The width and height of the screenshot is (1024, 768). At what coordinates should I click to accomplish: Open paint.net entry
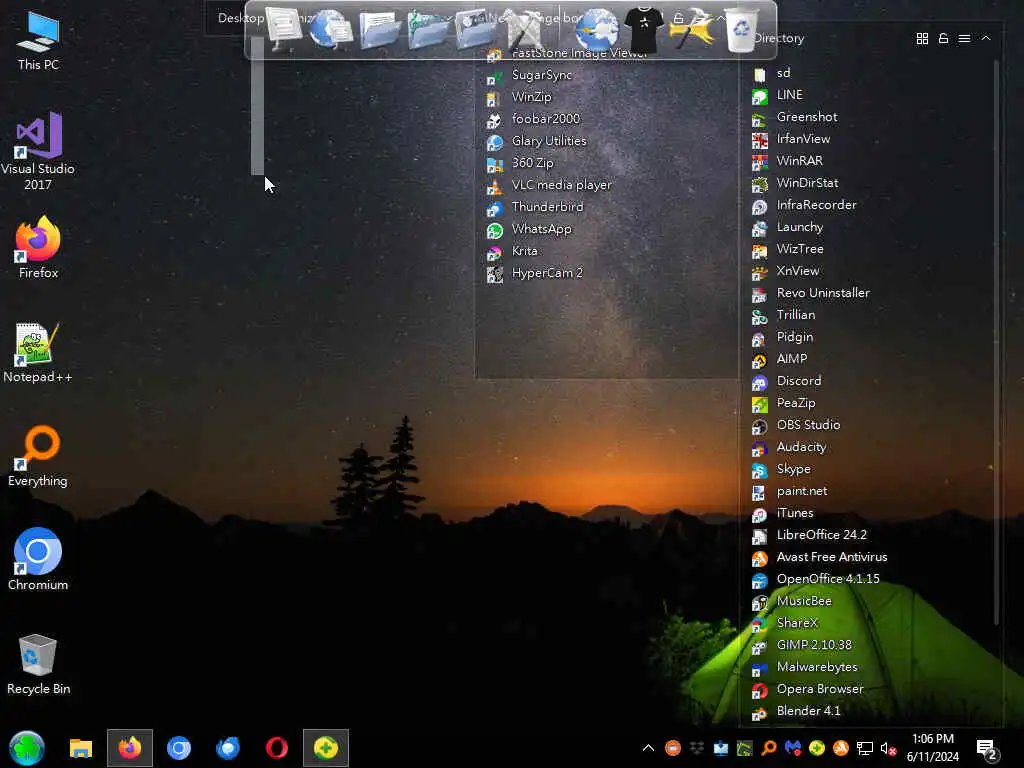tap(790, 491)
